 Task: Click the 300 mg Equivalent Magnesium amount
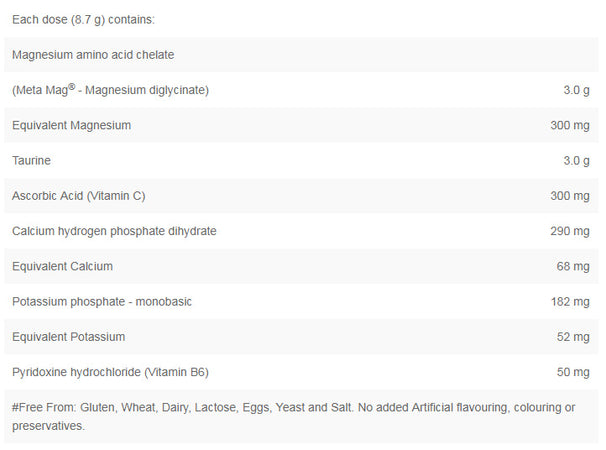point(570,126)
